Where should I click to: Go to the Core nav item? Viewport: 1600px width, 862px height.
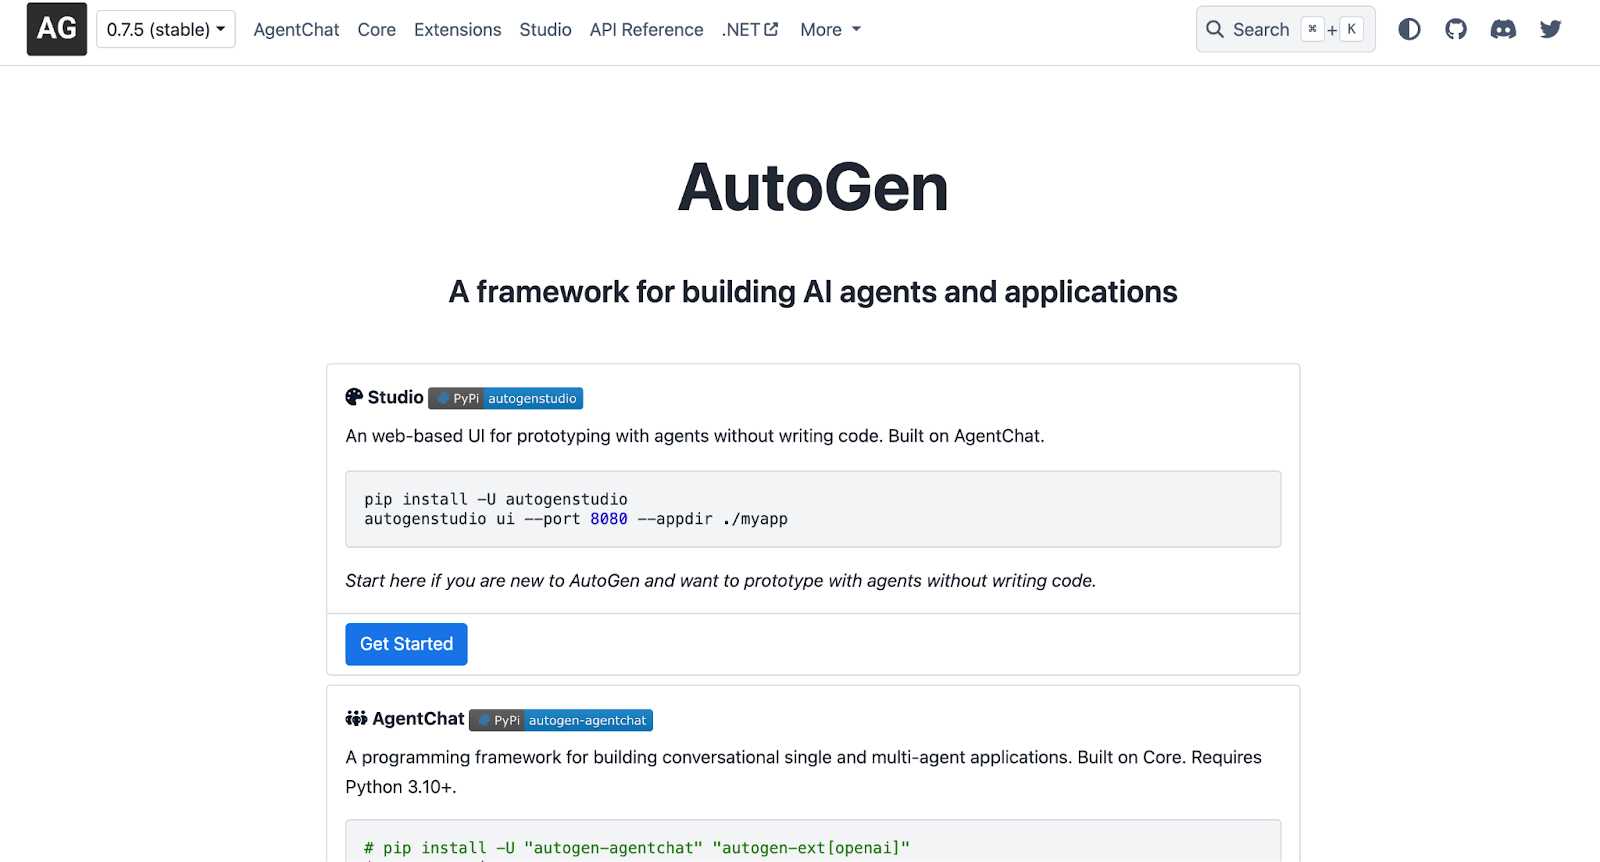tap(377, 30)
